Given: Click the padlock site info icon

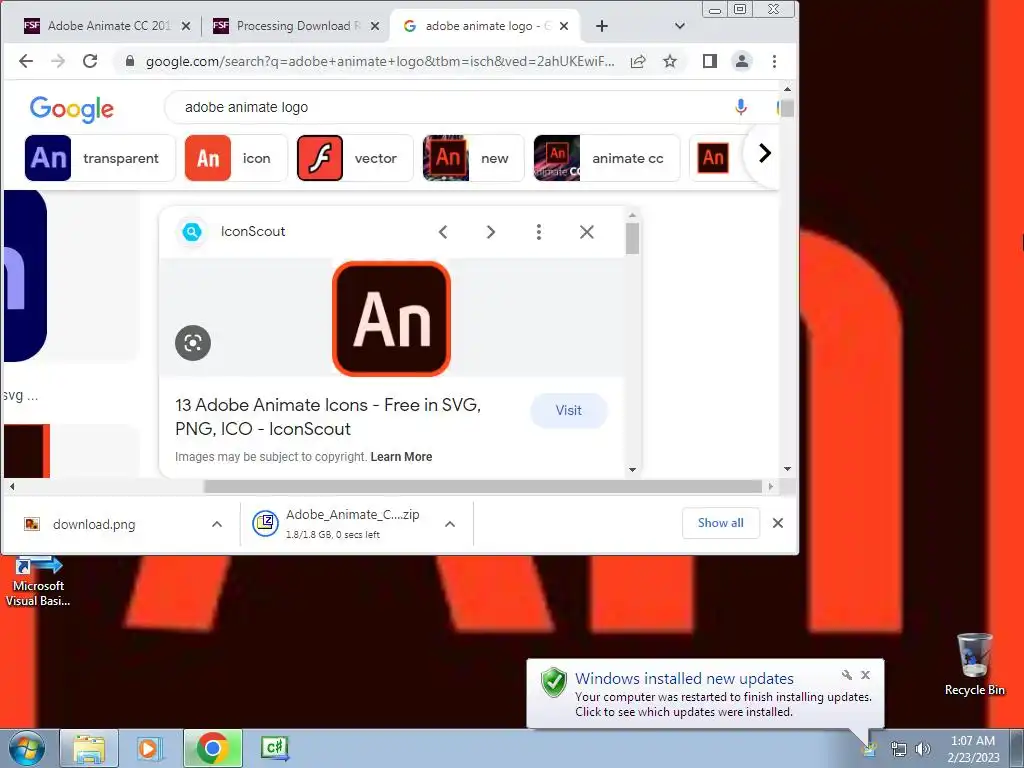Looking at the screenshot, I should coord(130,61).
